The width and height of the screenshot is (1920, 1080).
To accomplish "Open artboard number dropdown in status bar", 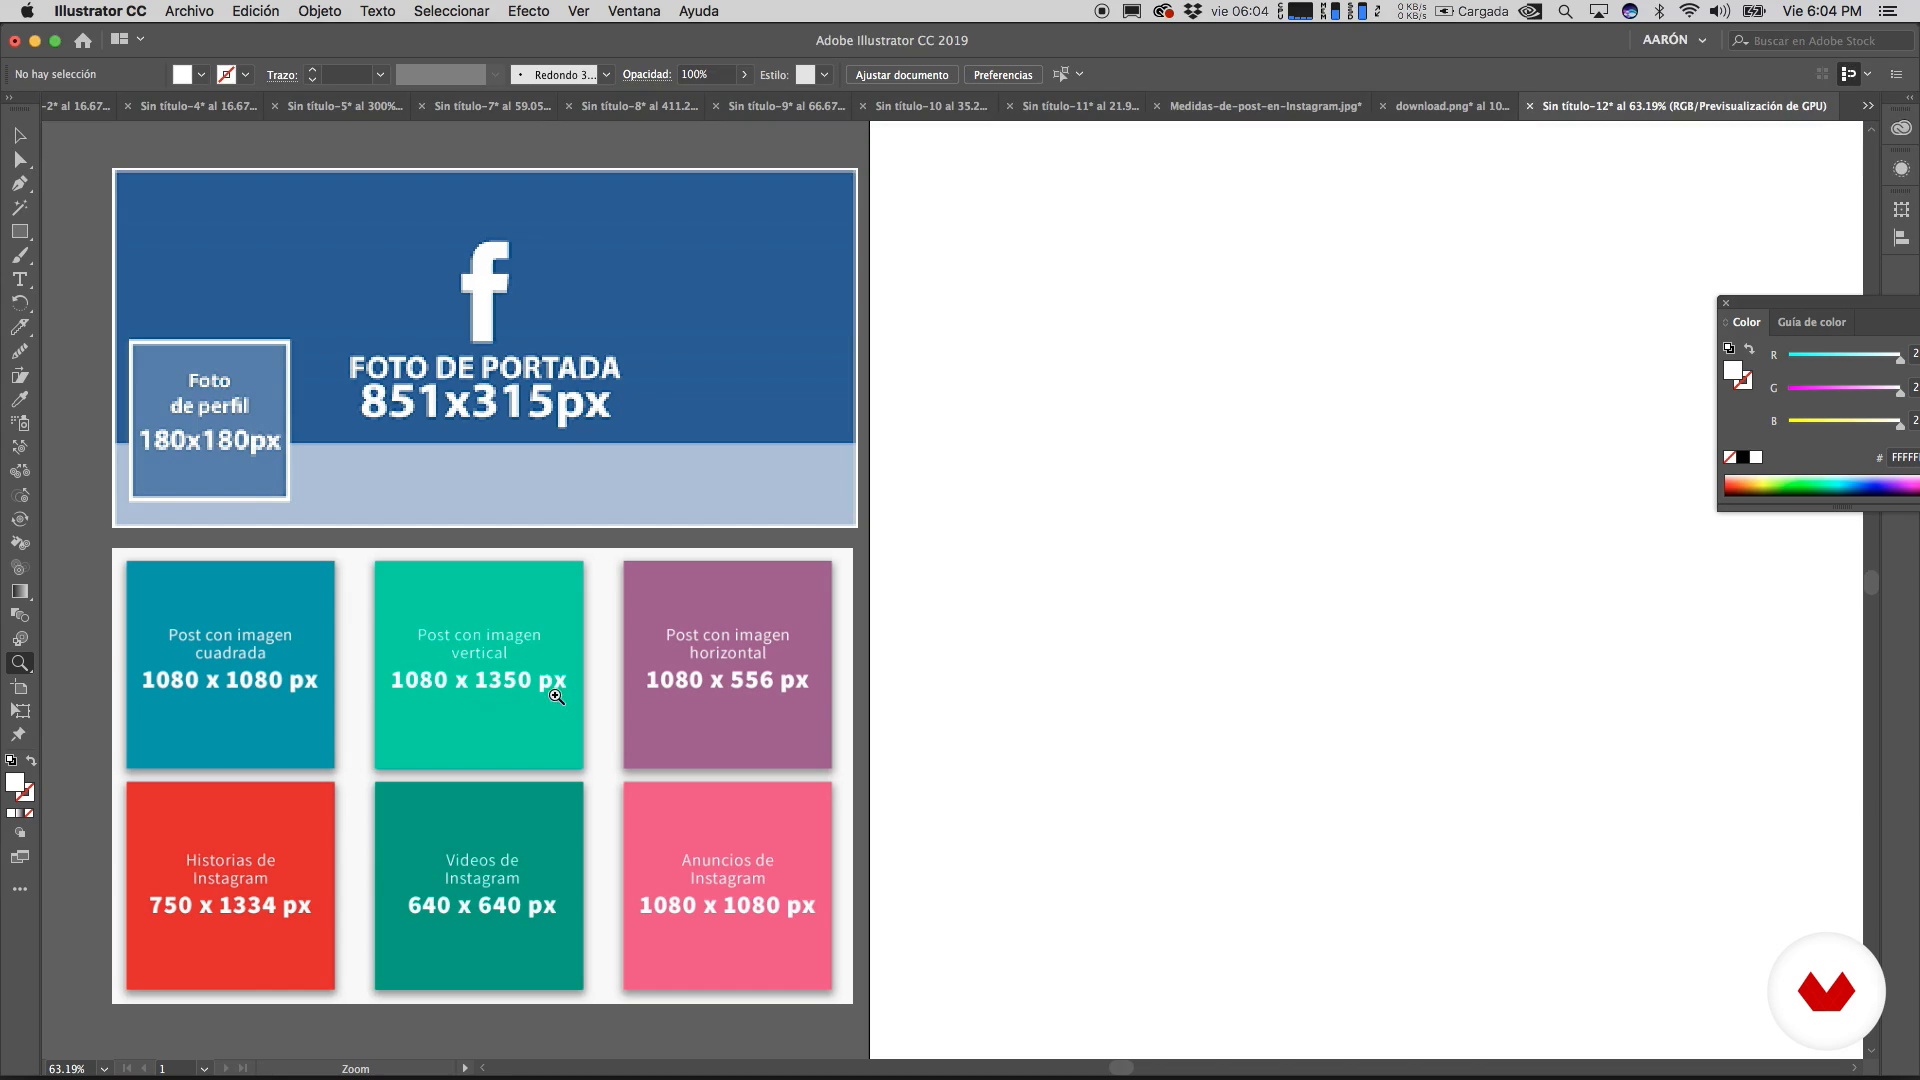I will click(204, 1069).
